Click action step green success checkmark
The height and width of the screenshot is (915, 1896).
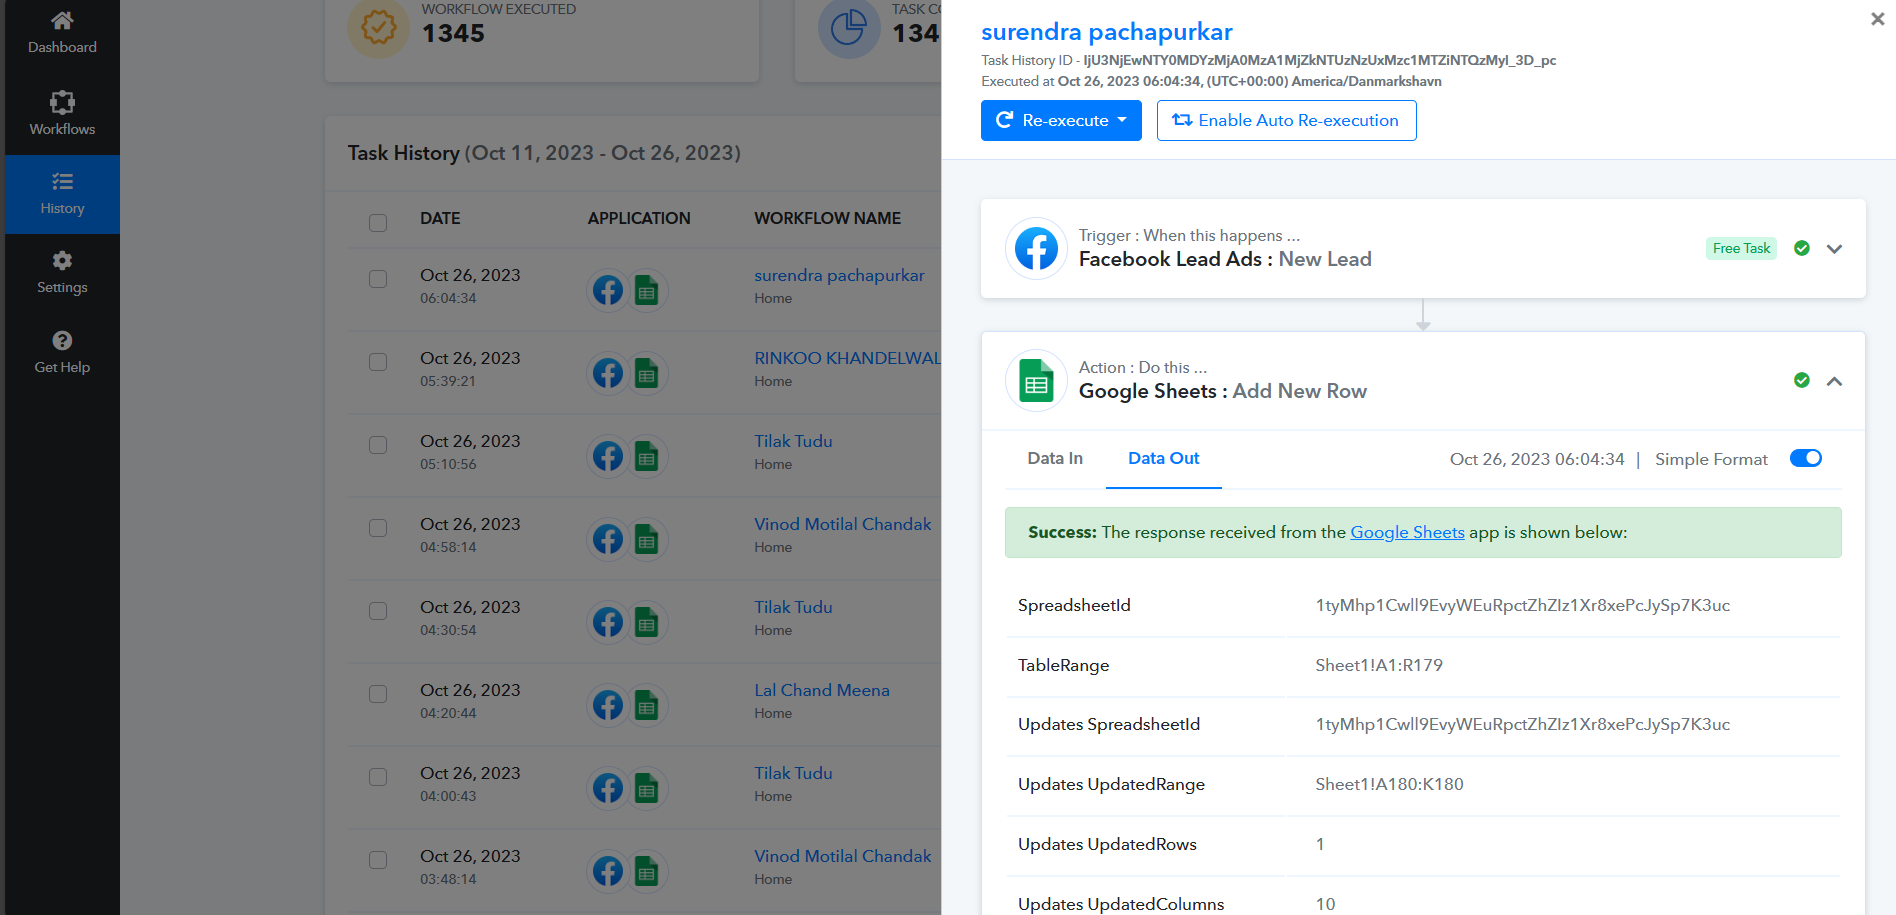[1802, 380]
